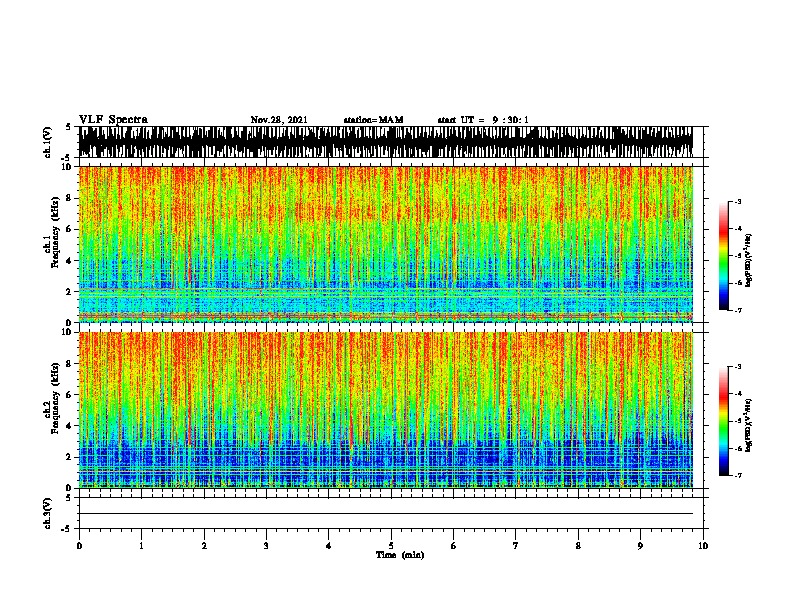The height and width of the screenshot is (612, 792).
Task: Click the ch.2 colorbar "log(PSD)" label
Action: [x=748, y=425]
